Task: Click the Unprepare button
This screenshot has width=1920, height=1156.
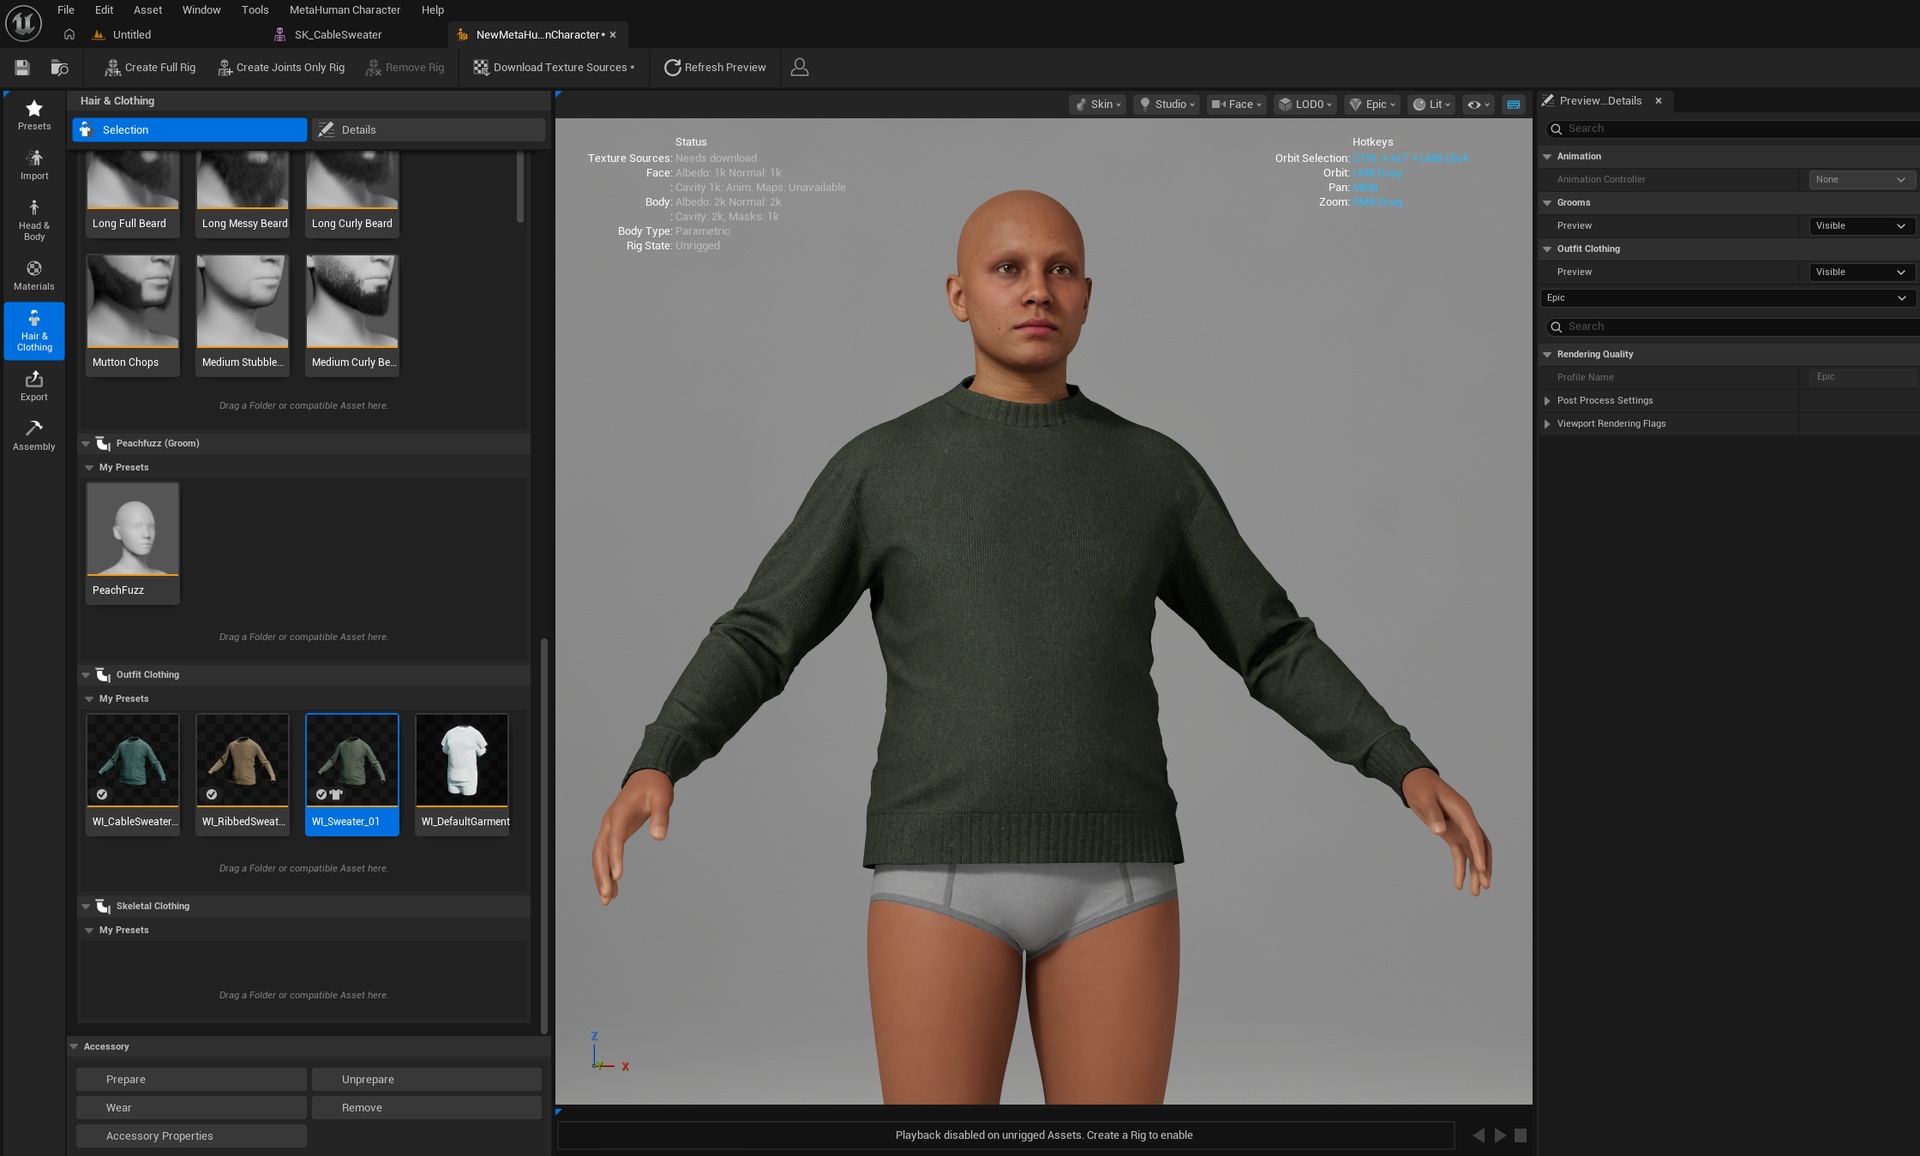Action: click(x=426, y=1079)
